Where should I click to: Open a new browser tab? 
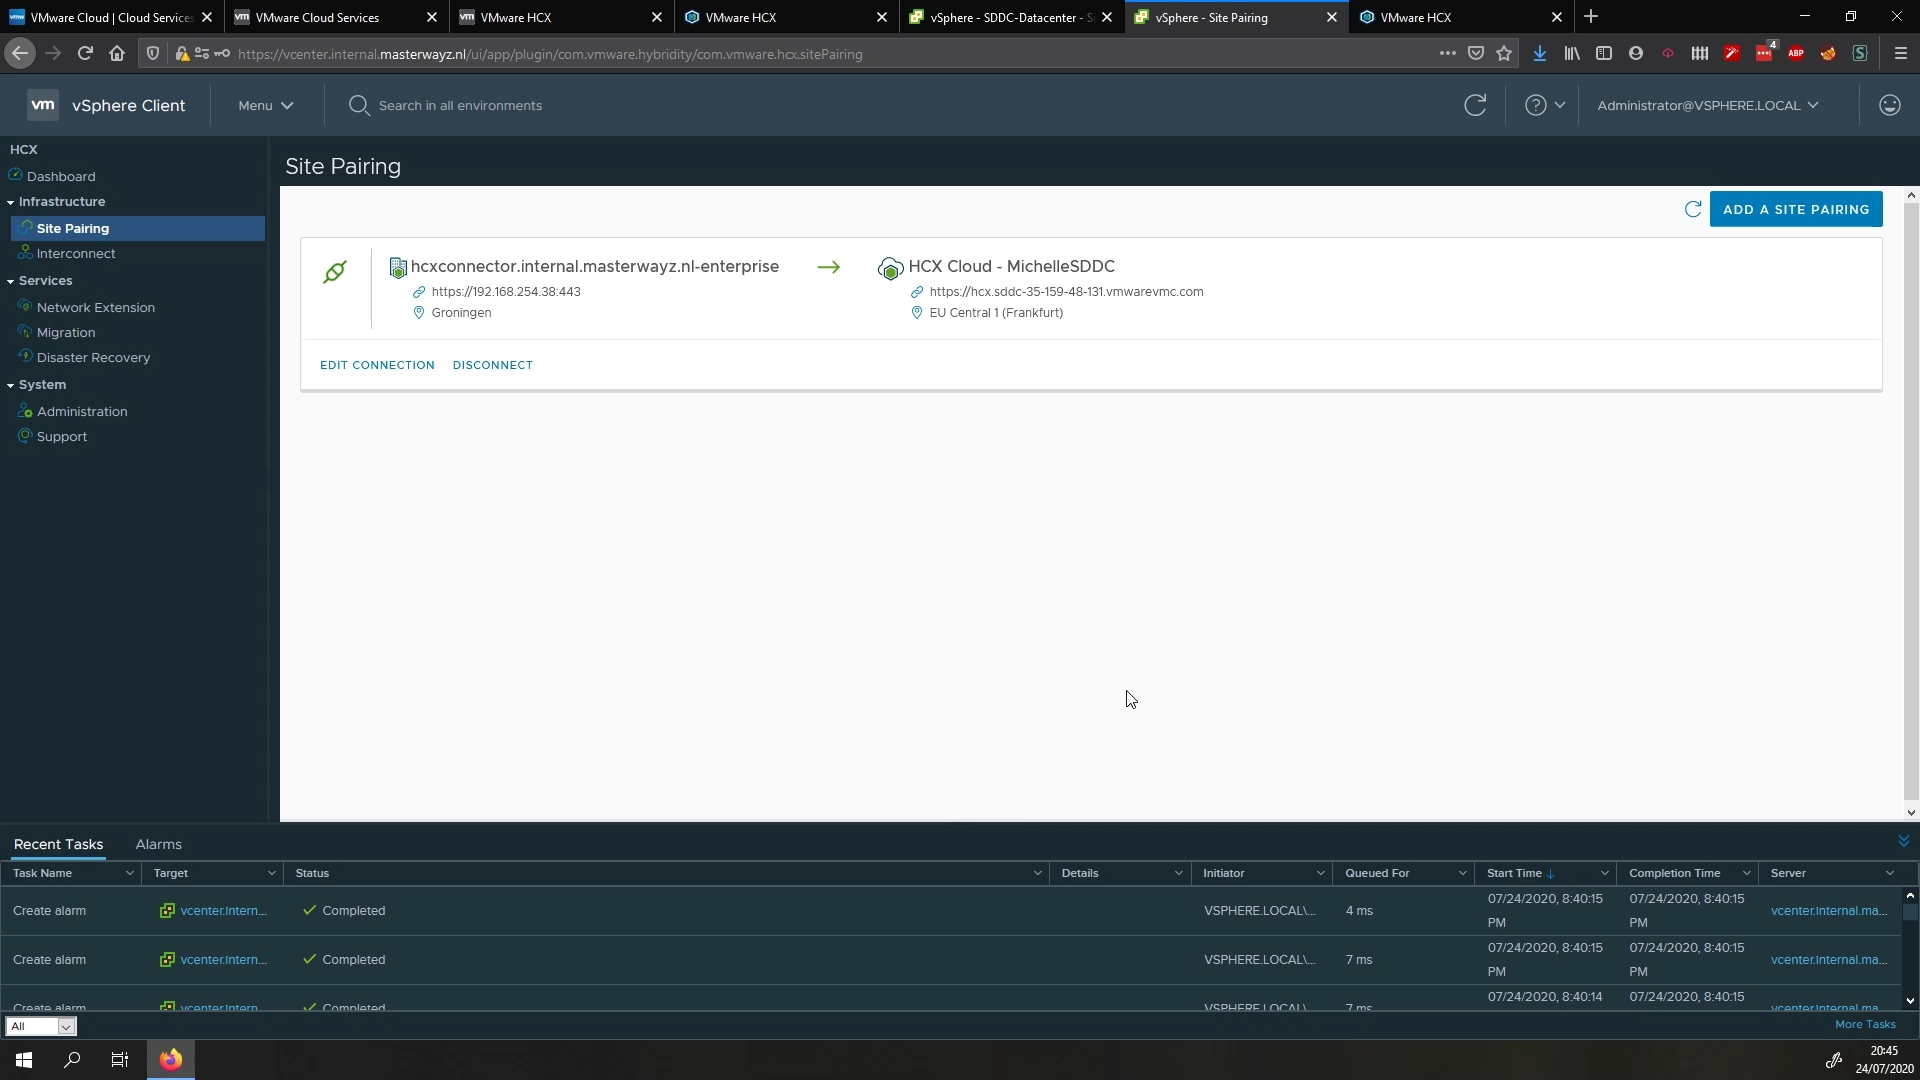tap(1591, 17)
